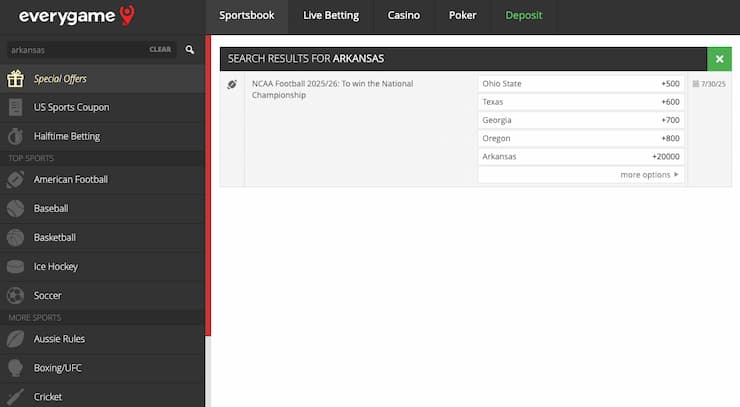The height and width of the screenshot is (407, 740).
Task: Bet on Oregon at +800
Action: [x=581, y=138]
